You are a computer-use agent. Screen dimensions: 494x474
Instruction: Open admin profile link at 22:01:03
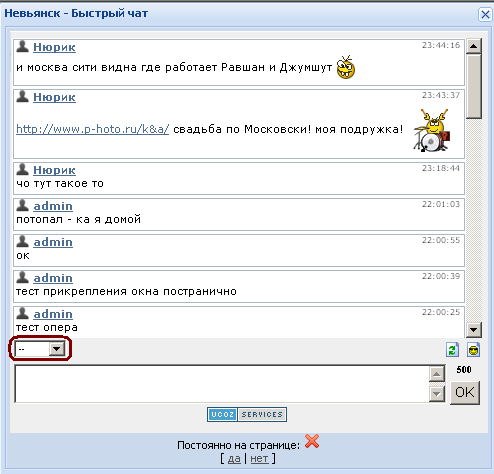coord(53,206)
